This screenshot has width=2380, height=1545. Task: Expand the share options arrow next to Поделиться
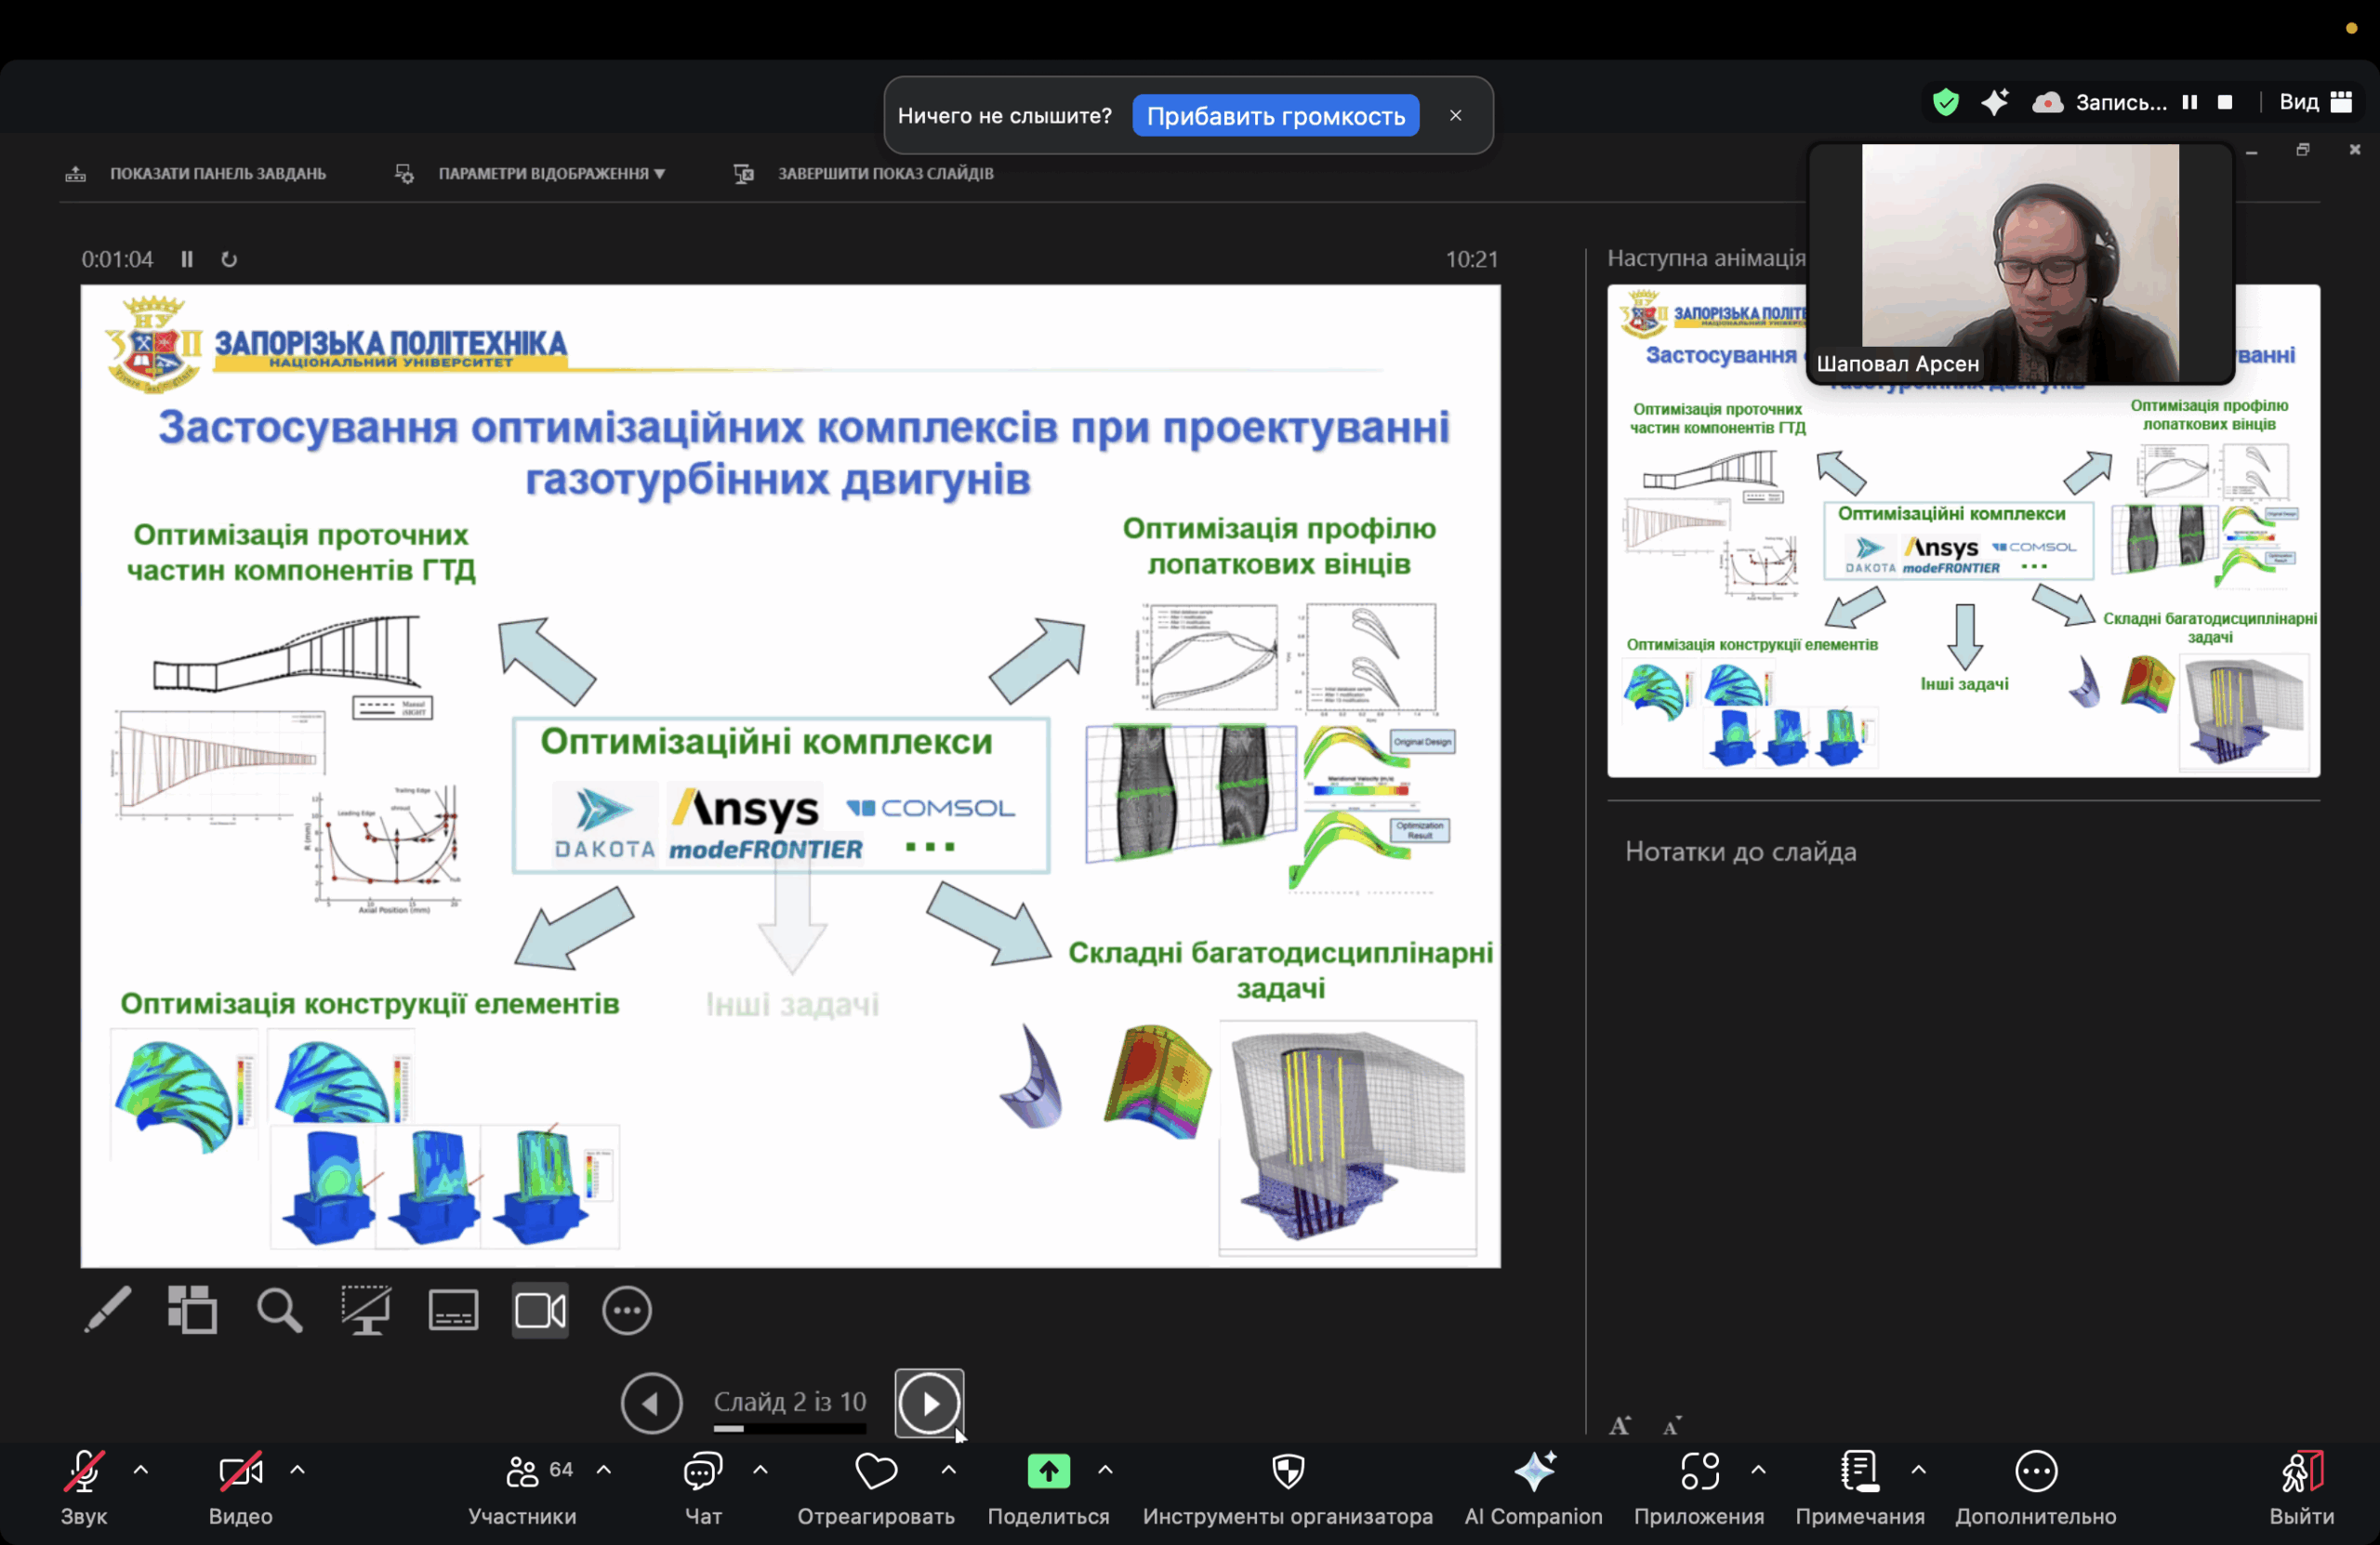point(1105,1470)
